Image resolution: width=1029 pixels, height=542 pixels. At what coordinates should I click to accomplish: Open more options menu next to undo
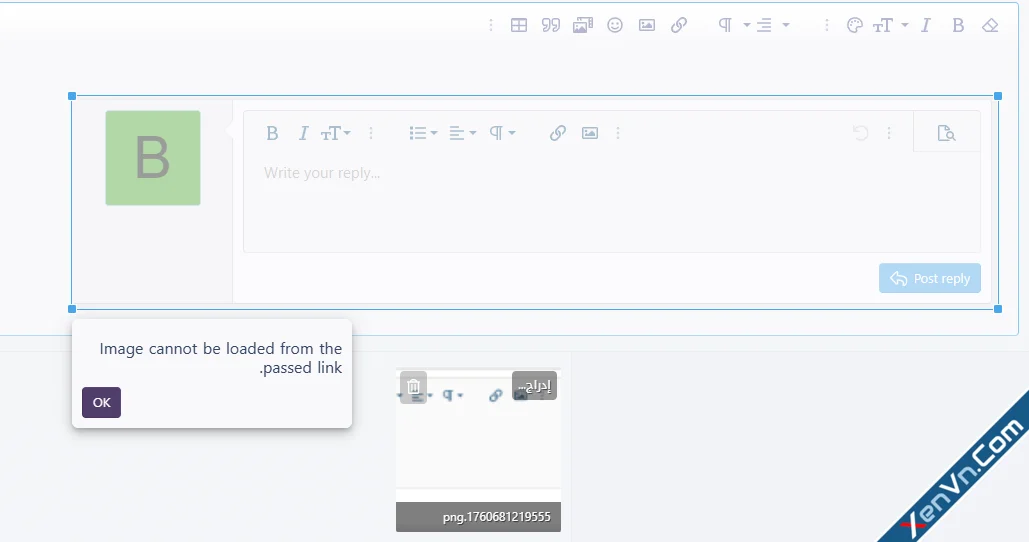(x=889, y=133)
